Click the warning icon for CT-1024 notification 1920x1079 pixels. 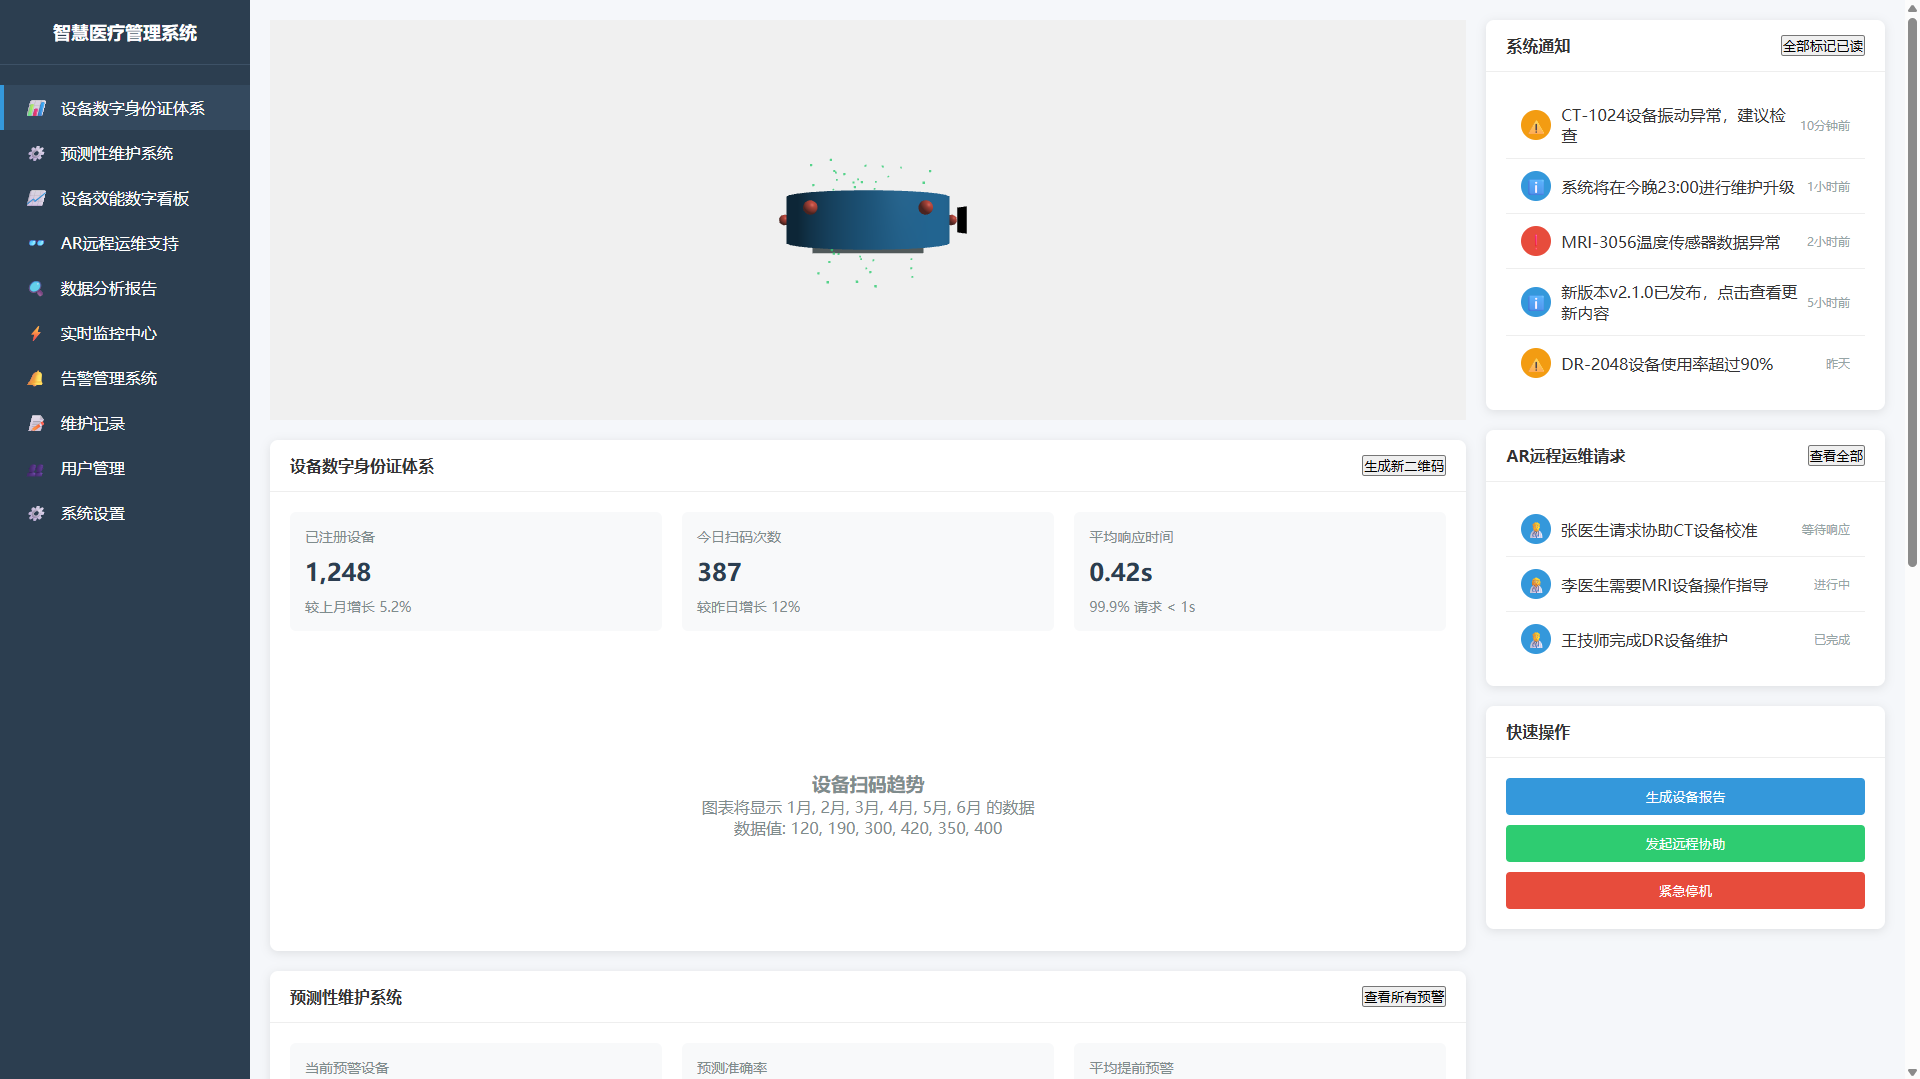[1535, 126]
